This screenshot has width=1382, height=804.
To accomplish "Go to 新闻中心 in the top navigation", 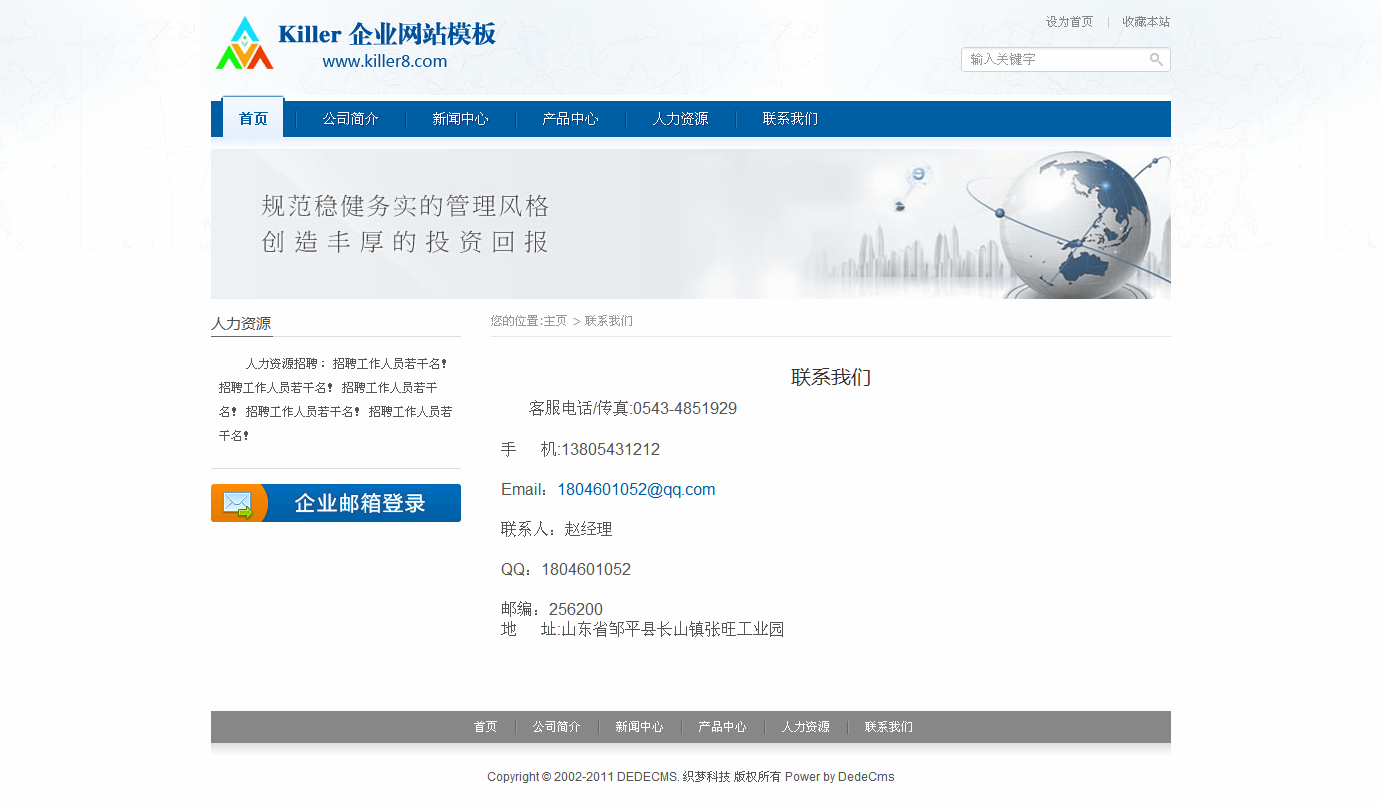I will [460, 119].
